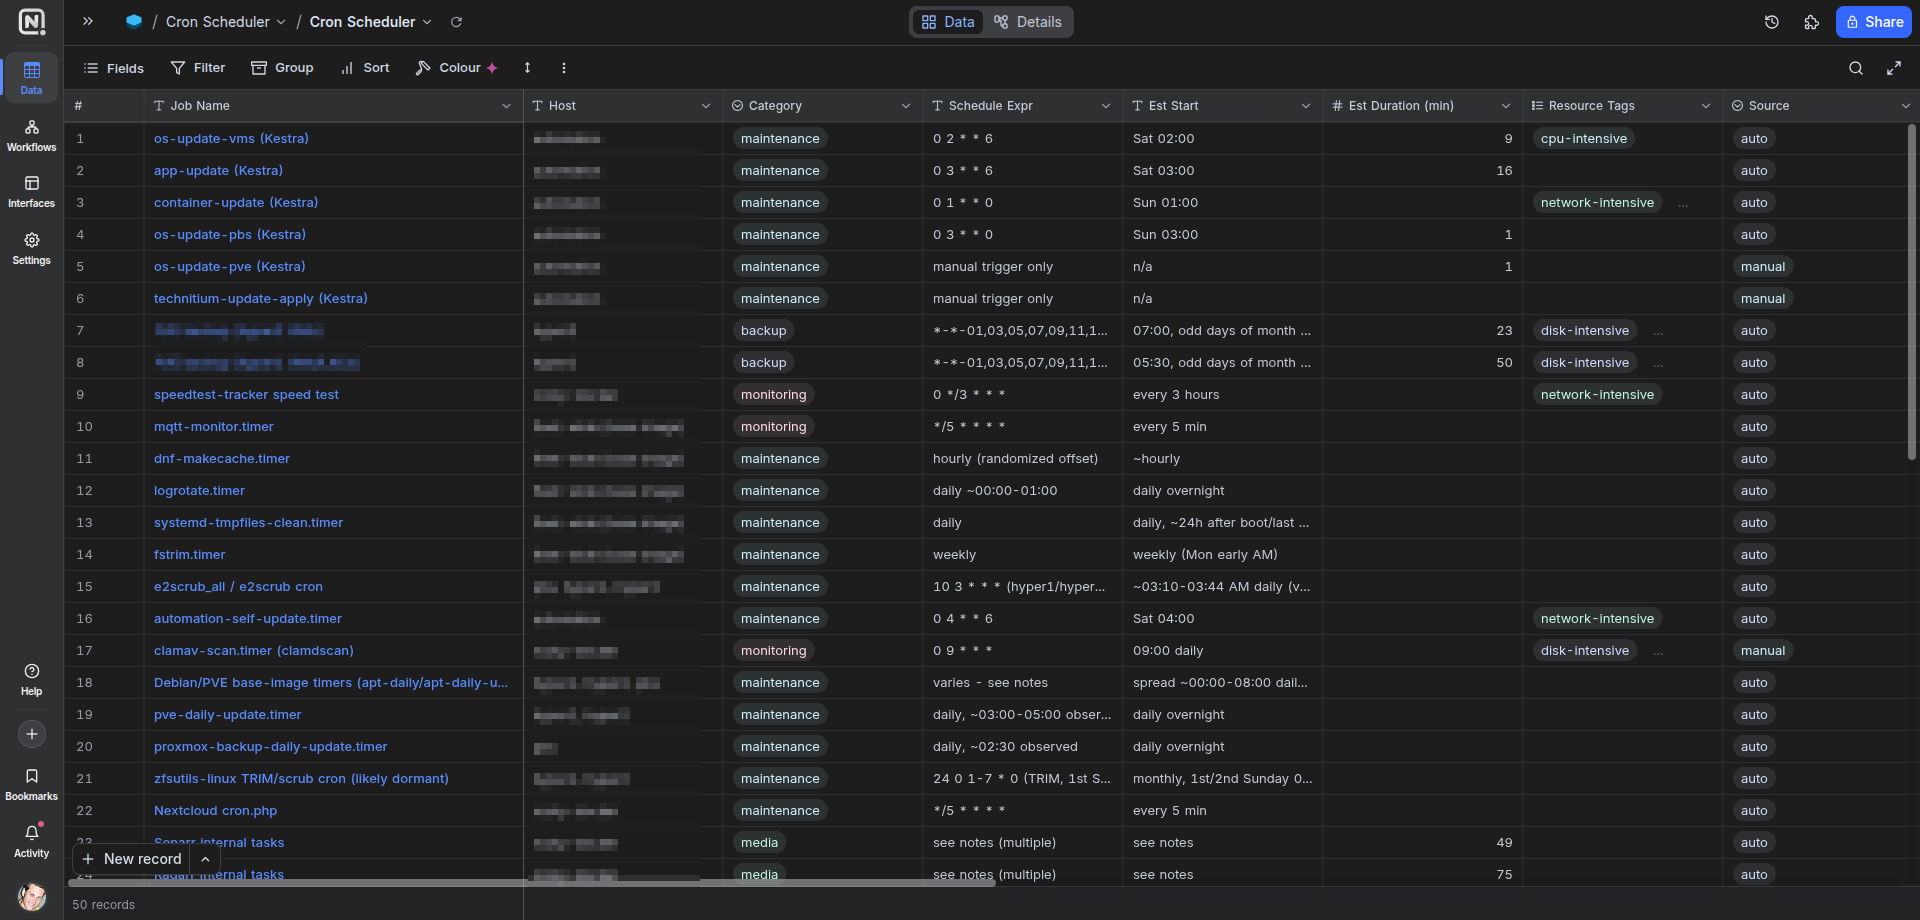Click the '50 records' footer count
1920x920 pixels.
click(103, 904)
